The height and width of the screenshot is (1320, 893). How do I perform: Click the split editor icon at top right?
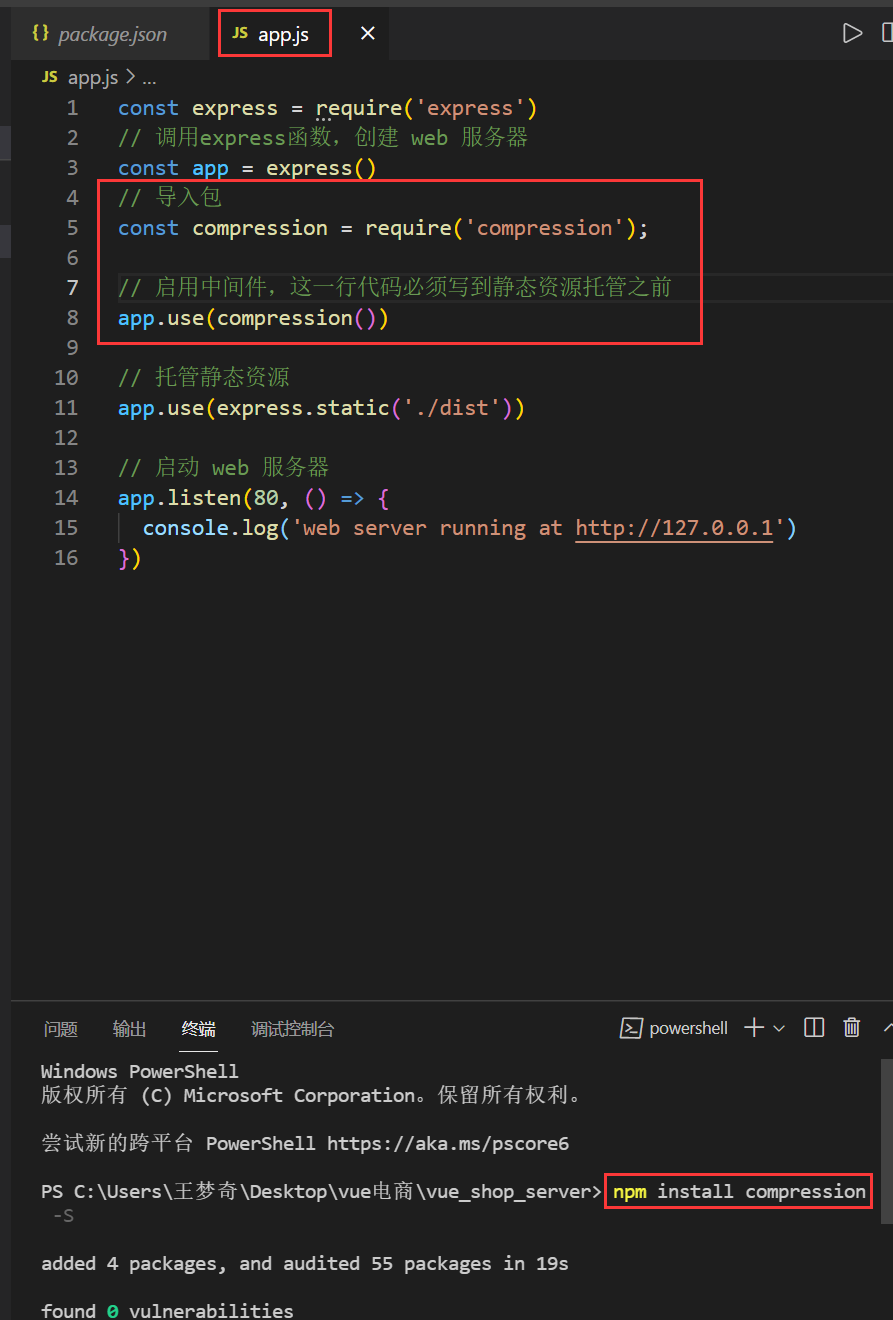coord(887,33)
